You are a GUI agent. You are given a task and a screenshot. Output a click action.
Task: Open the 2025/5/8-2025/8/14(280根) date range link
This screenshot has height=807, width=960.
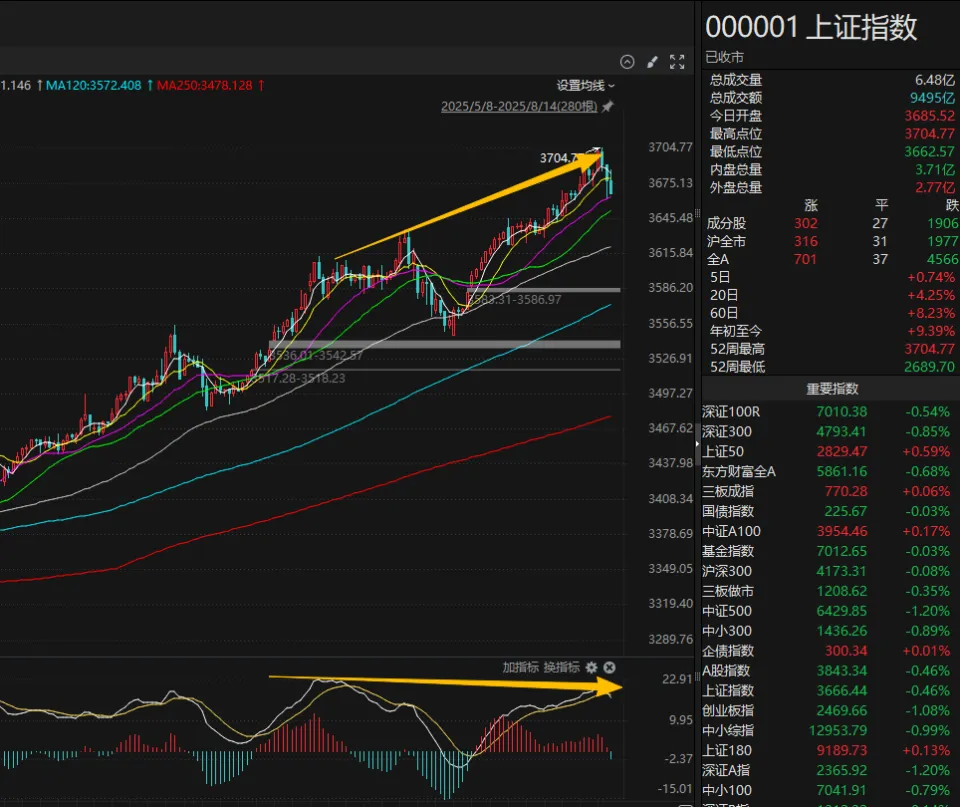[519, 107]
